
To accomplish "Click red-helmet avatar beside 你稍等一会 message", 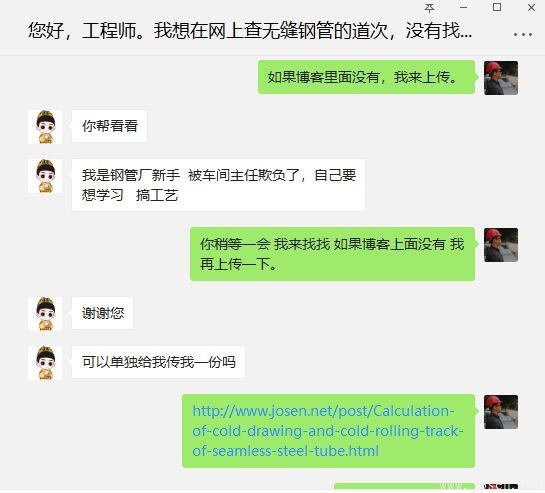I will [x=501, y=245].
